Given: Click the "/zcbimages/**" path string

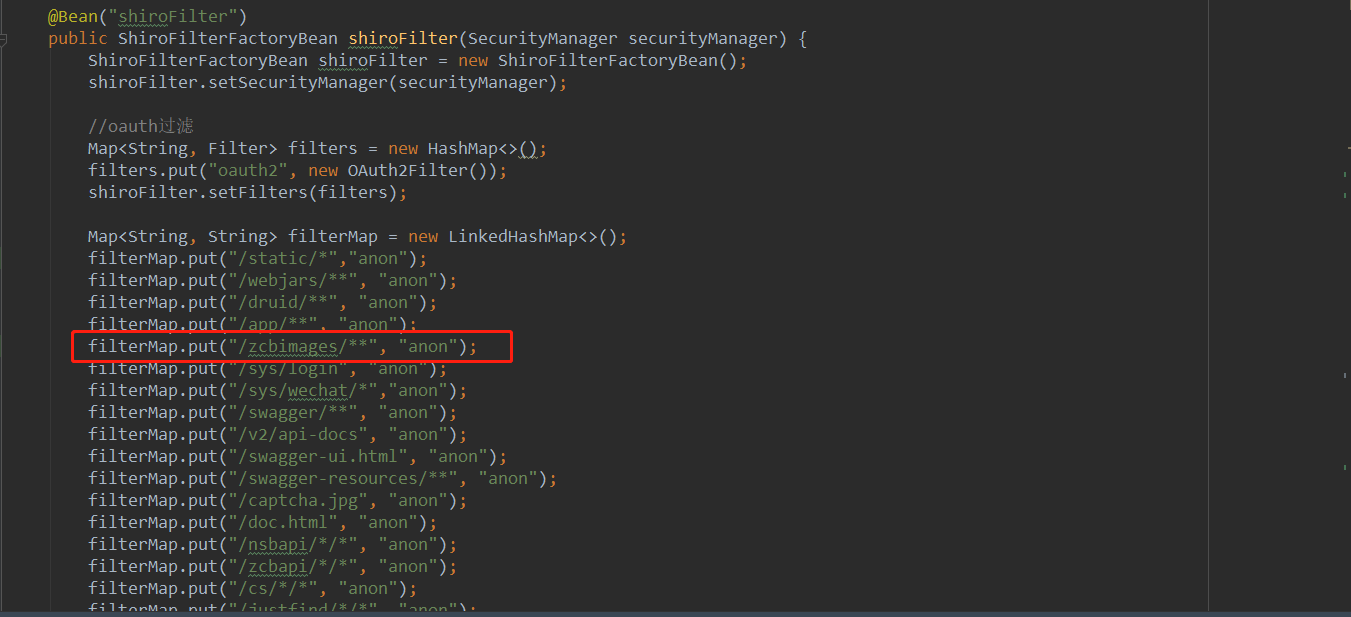Looking at the screenshot, I should pyautogui.click(x=303, y=347).
